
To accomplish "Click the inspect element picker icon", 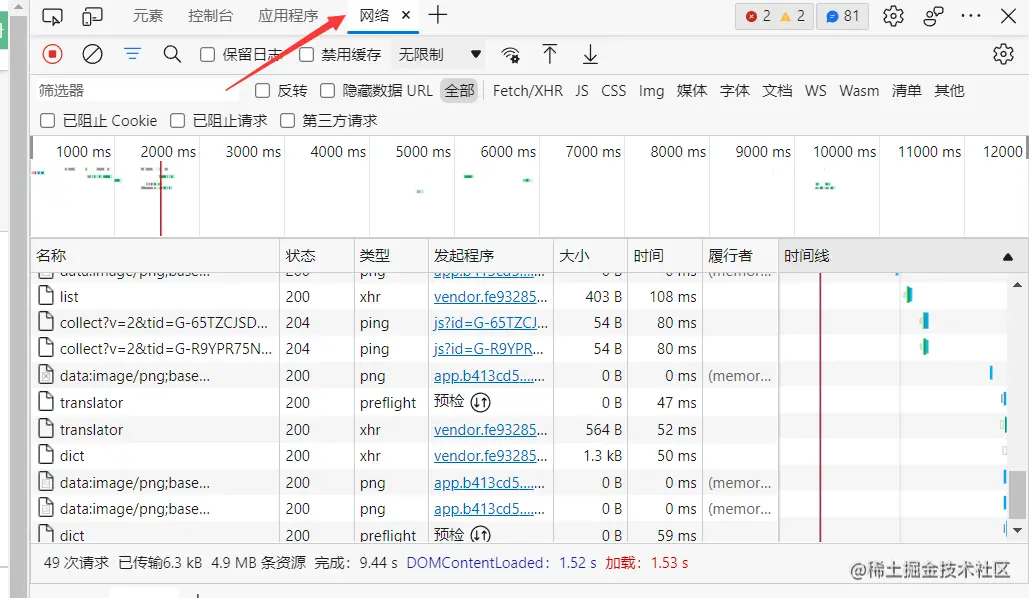I will 52,16.
